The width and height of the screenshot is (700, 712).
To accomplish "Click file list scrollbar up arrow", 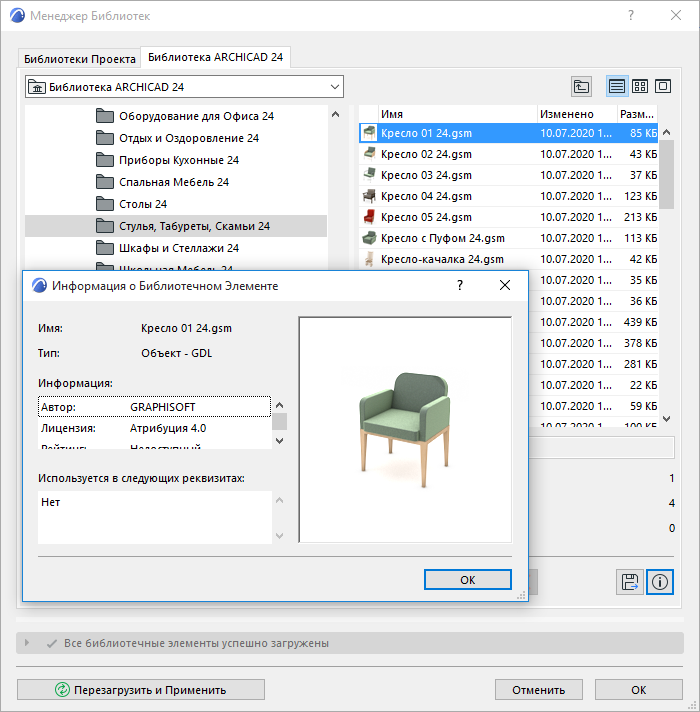I will pyautogui.click(x=666, y=133).
